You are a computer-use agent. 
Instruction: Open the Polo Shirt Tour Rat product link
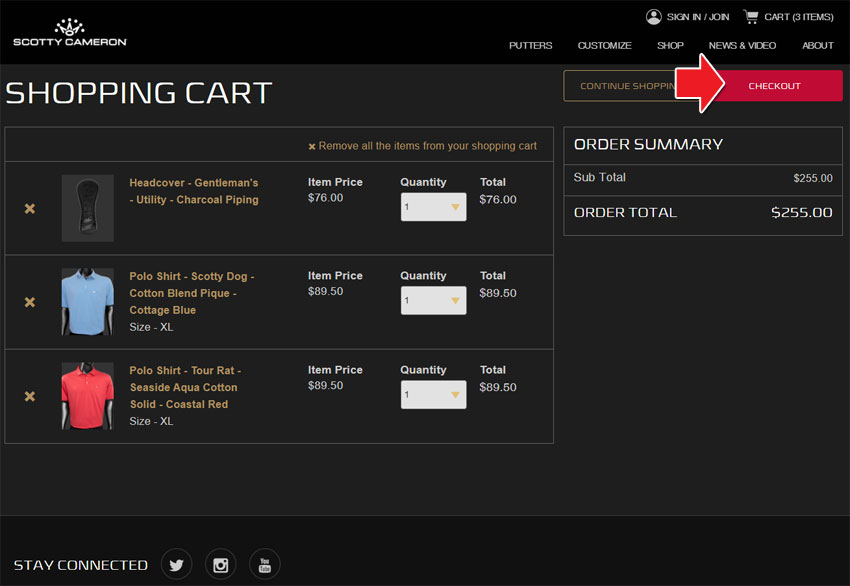pos(185,387)
